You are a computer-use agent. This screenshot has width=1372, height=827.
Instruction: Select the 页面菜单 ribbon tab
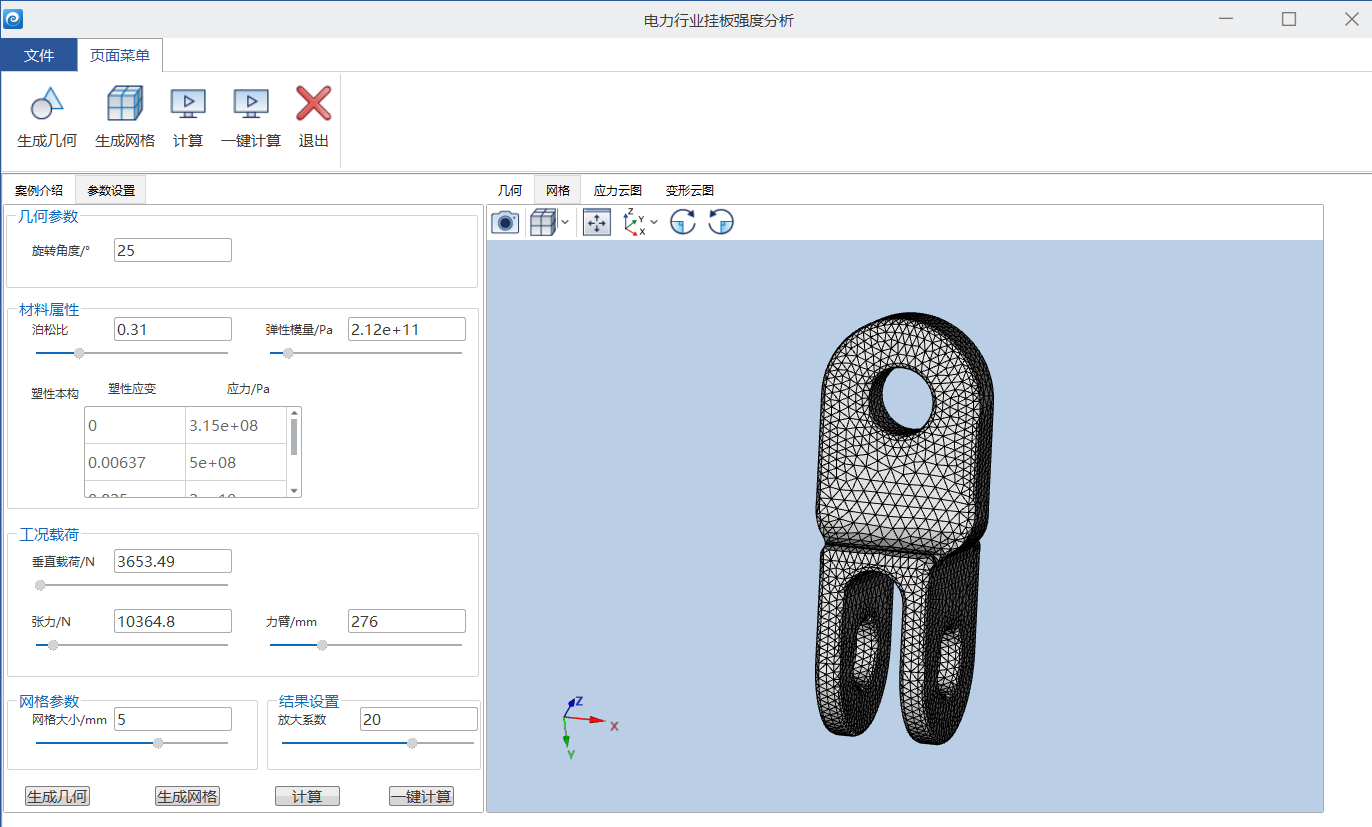(x=120, y=55)
